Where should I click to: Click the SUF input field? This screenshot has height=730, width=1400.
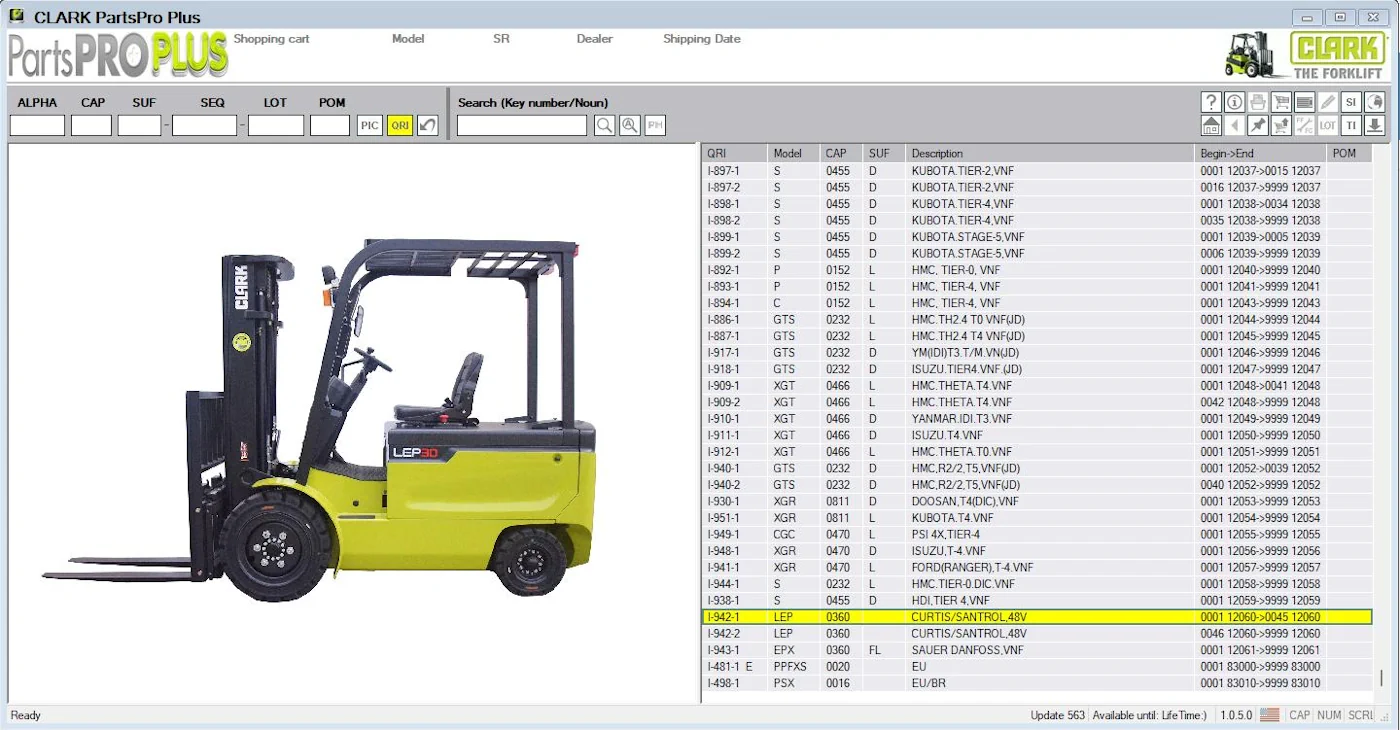coord(139,125)
